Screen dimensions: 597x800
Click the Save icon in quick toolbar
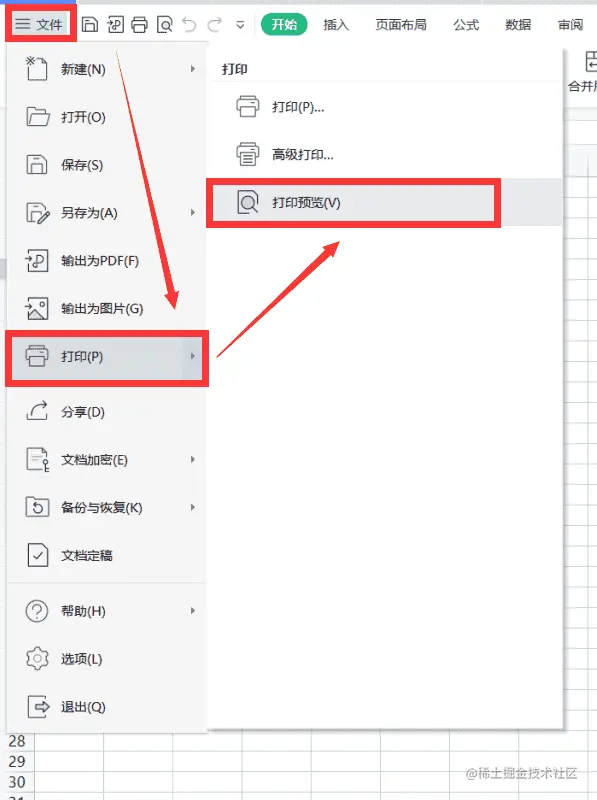click(90, 24)
